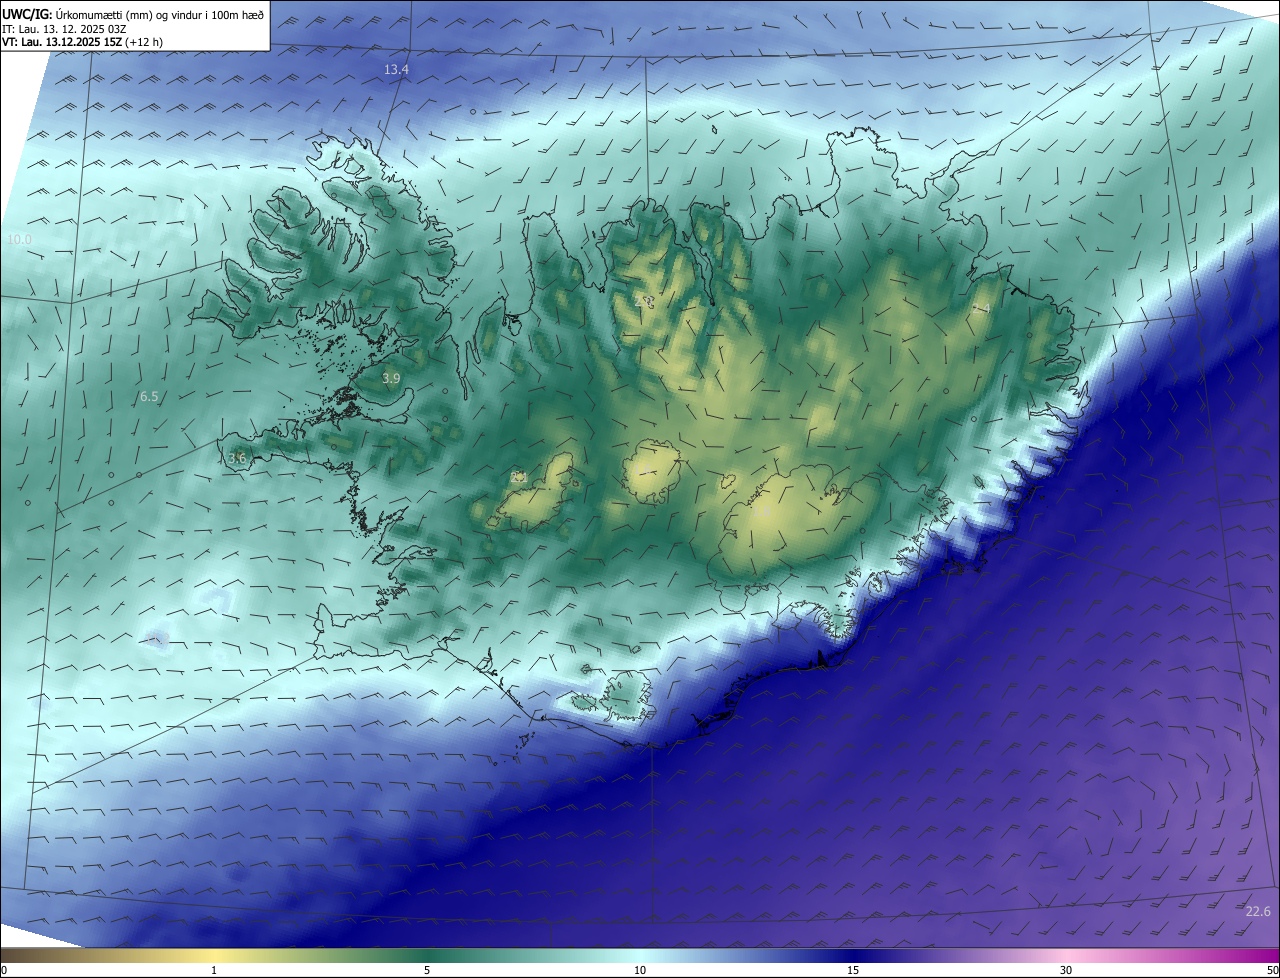Click the 3.6 value label
This screenshot has height=978, width=1280.
click(237, 458)
